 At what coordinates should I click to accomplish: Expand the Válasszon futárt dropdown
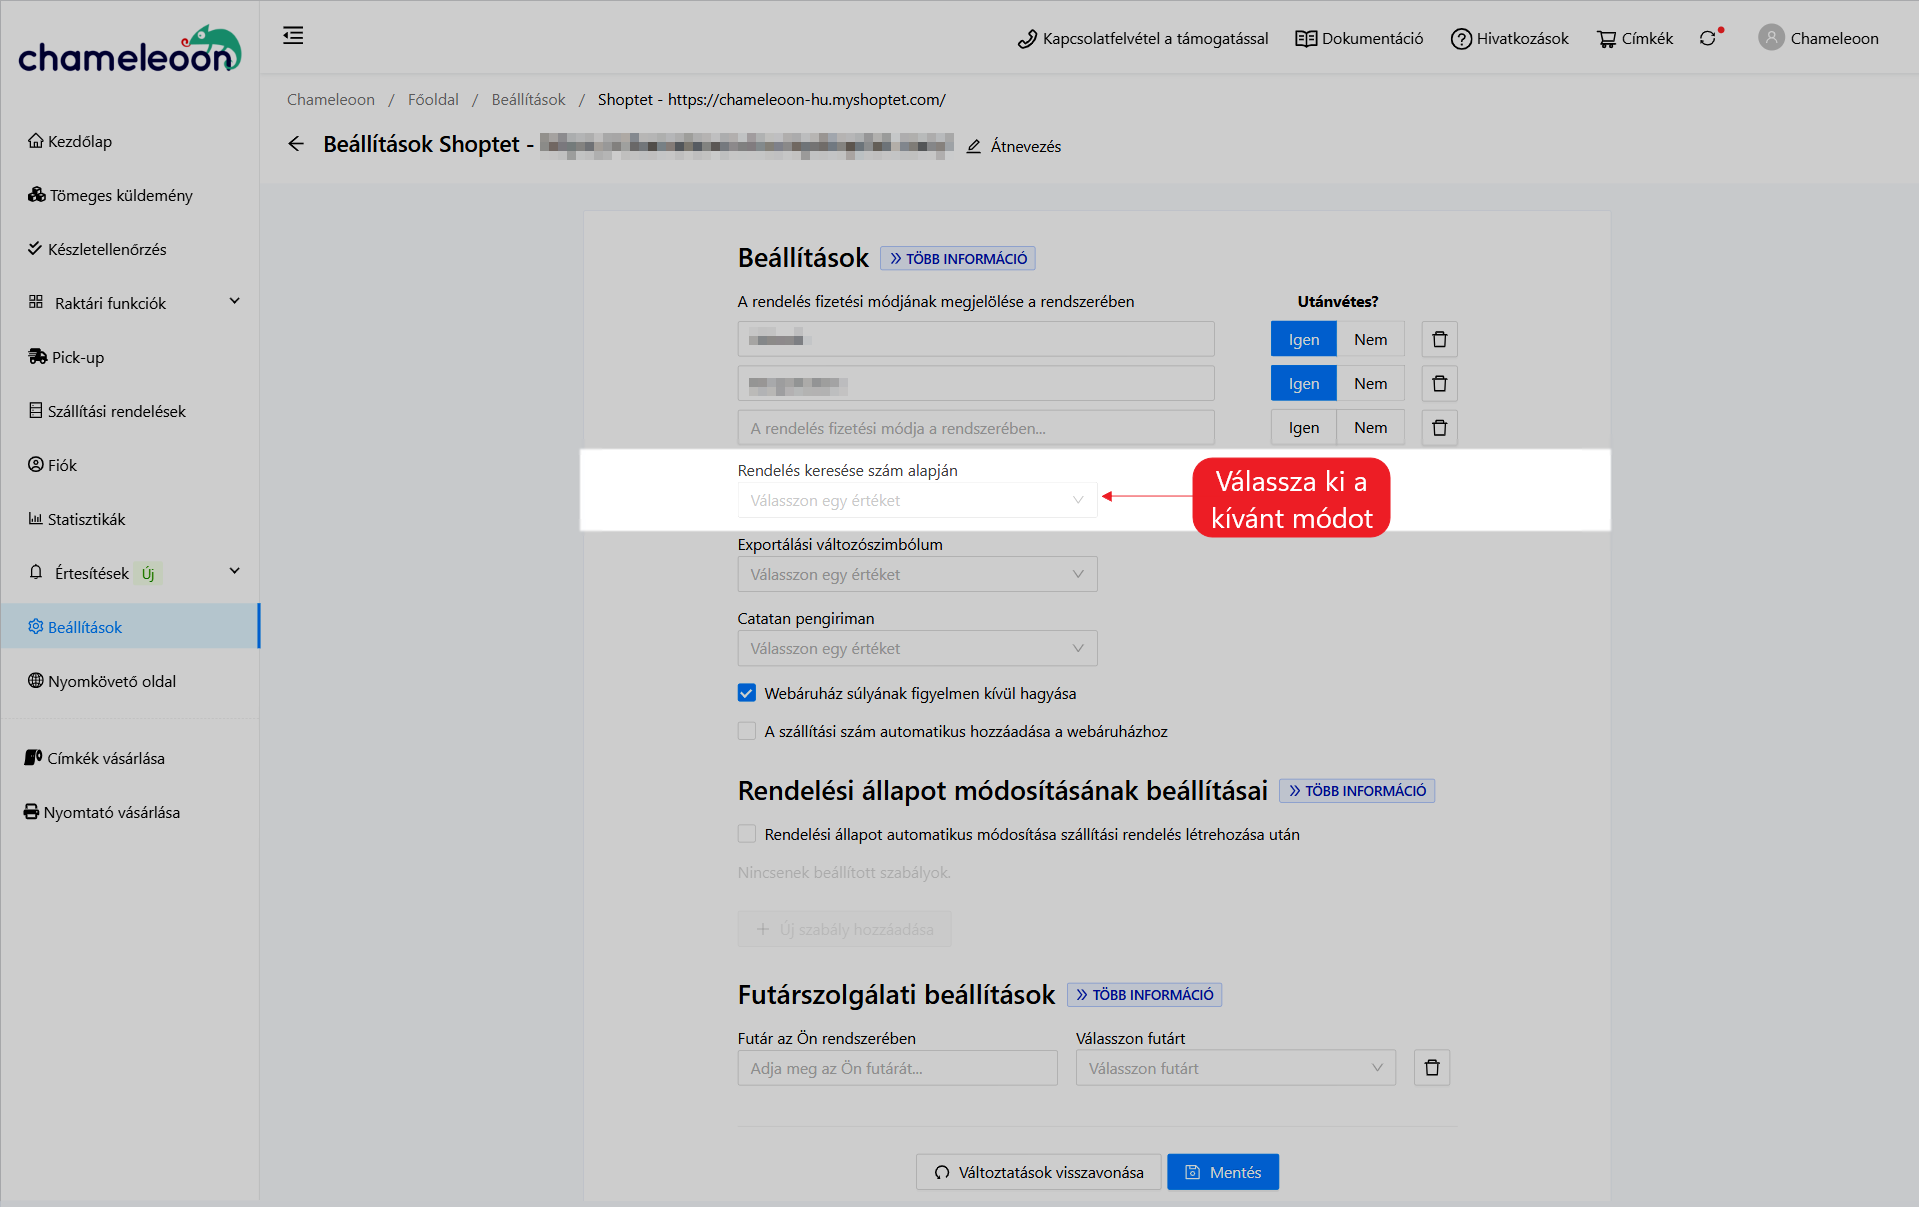(x=1234, y=1068)
